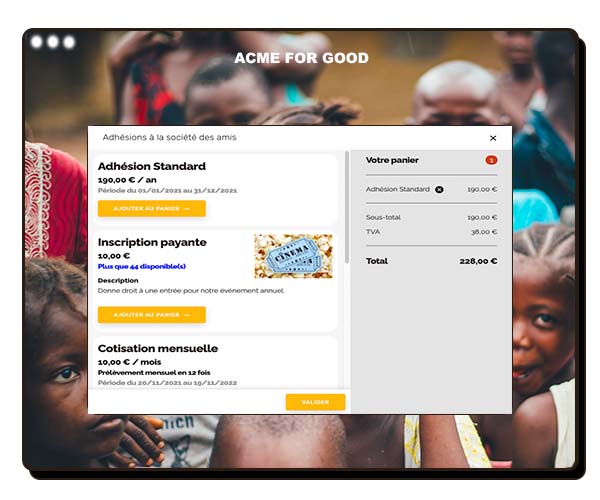Close the Adhésions dialog with X icon
This screenshot has height=500, width=600.
(x=493, y=138)
